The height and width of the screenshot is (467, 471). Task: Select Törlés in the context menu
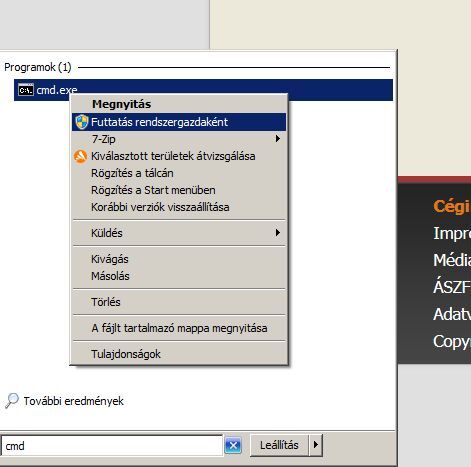click(x=179, y=302)
